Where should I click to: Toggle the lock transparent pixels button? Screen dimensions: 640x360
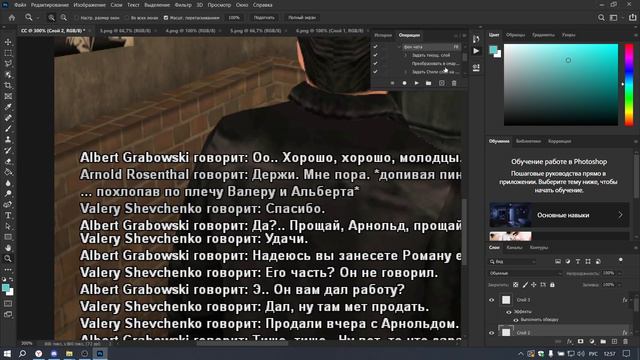[x=516, y=285]
